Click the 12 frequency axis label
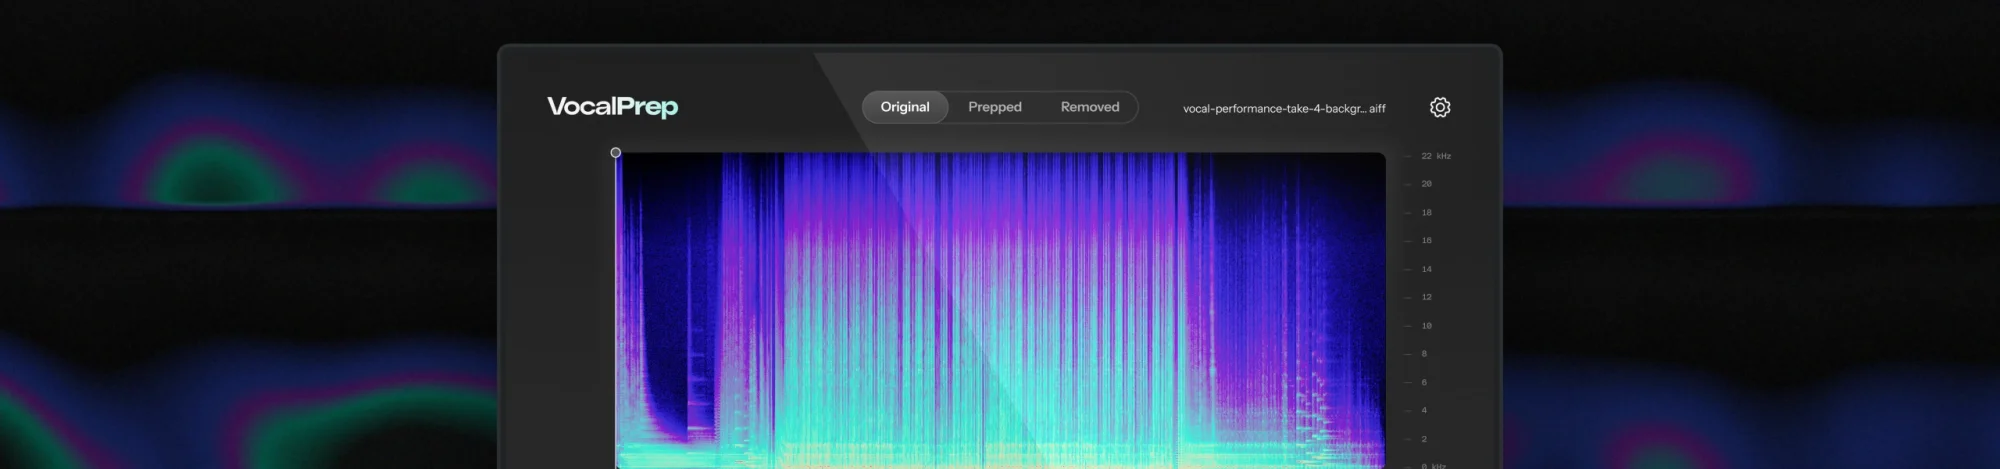The height and width of the screenshot is (469, 2000). 1426,297
